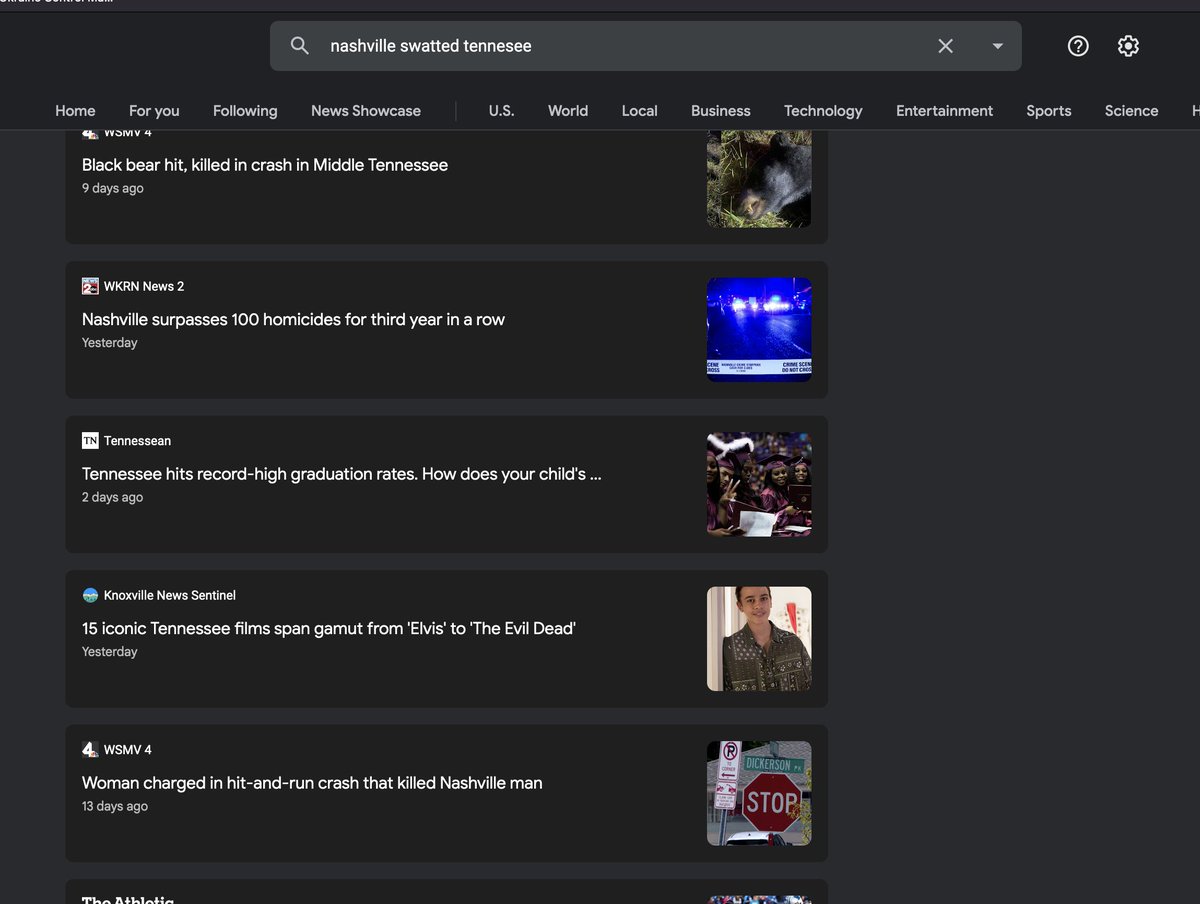
Task: Open the Science section
Action: pos(1132,111)
